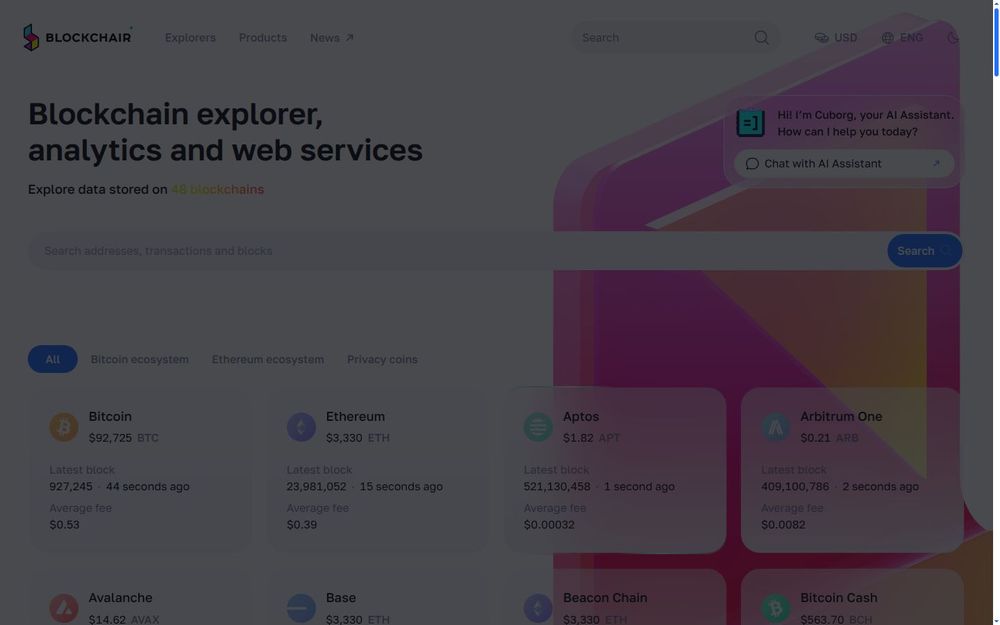Click Bitcoin average fee $0.53
Screen dimensions: 1000x625
(x=64, y=525)
